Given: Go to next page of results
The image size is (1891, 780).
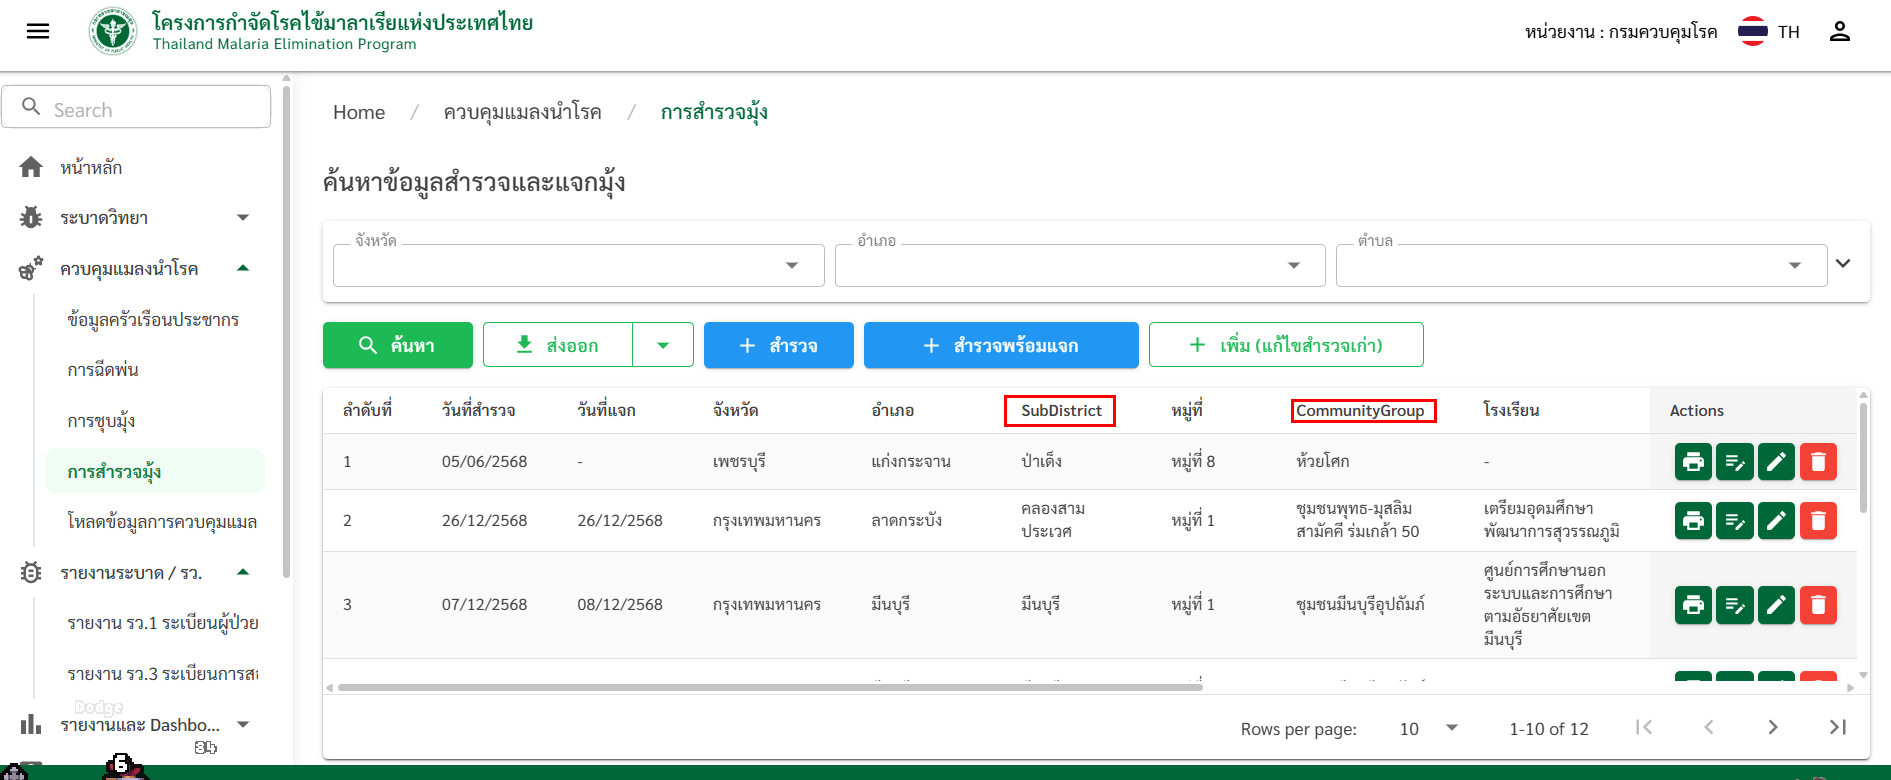Looking at the screenshot, I should 1772,728.
